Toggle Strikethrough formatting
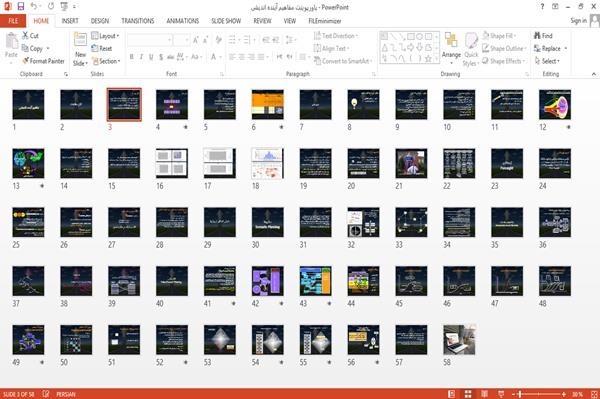 (171, 57)
